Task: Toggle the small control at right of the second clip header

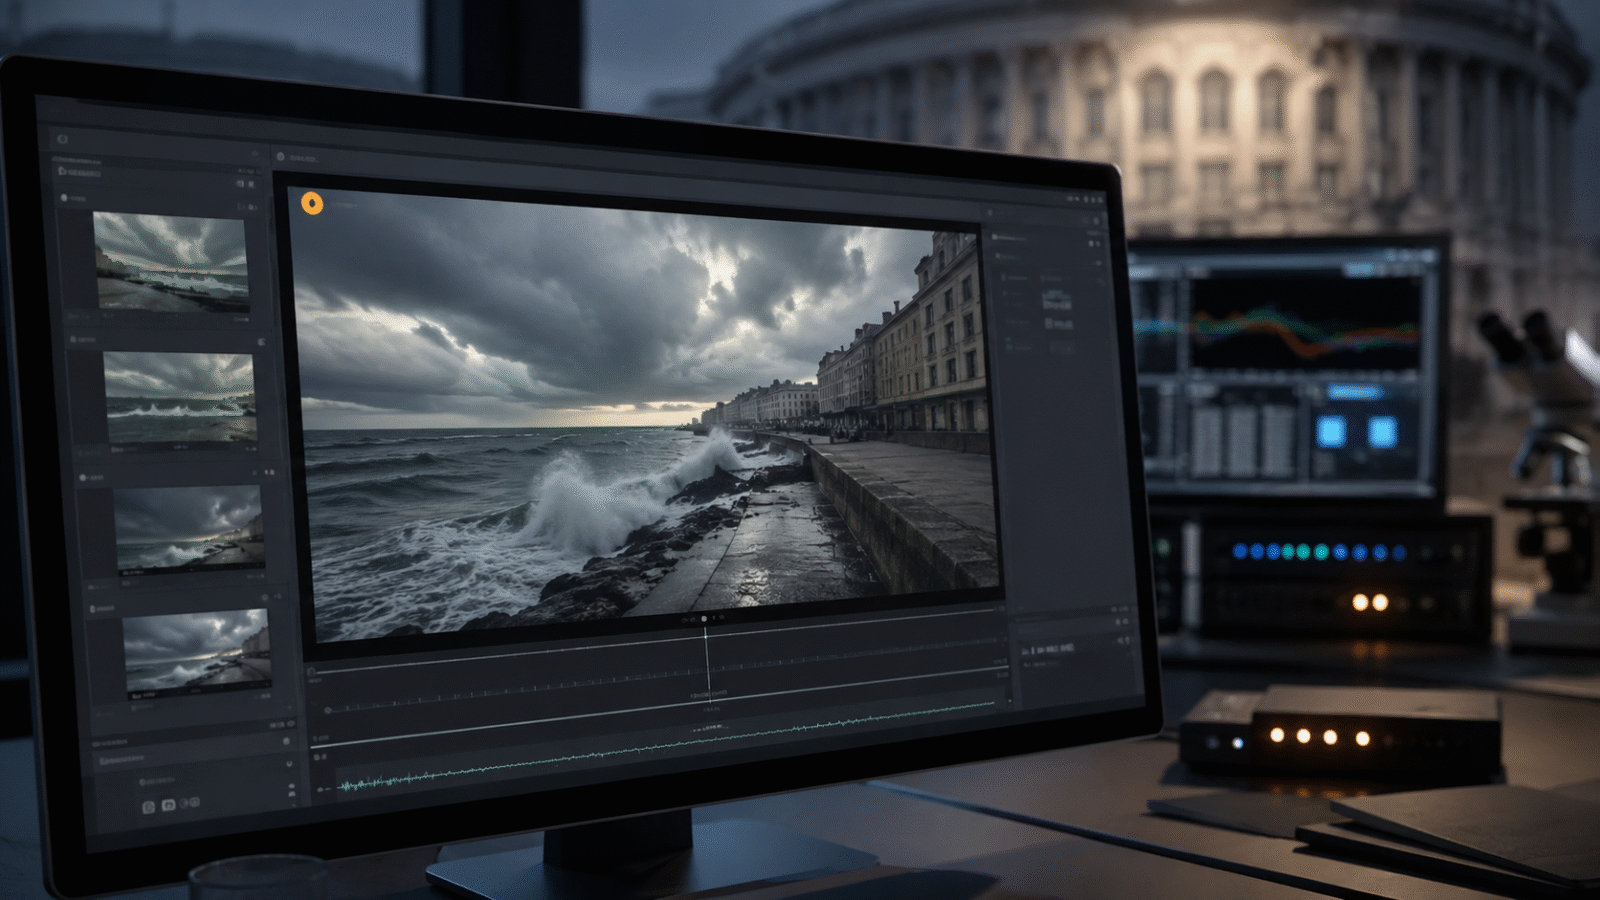Action: pyautogui.click(x=261, y=342)
